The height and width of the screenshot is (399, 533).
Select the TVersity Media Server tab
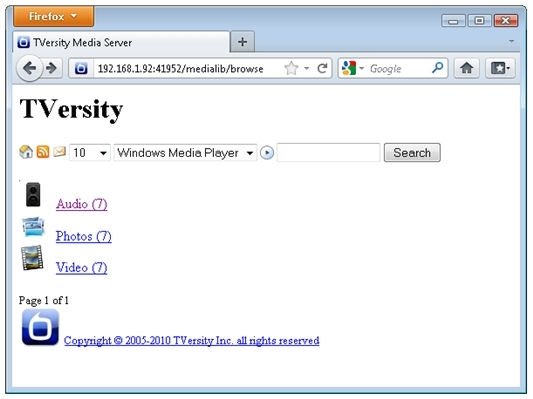(121, 42)
